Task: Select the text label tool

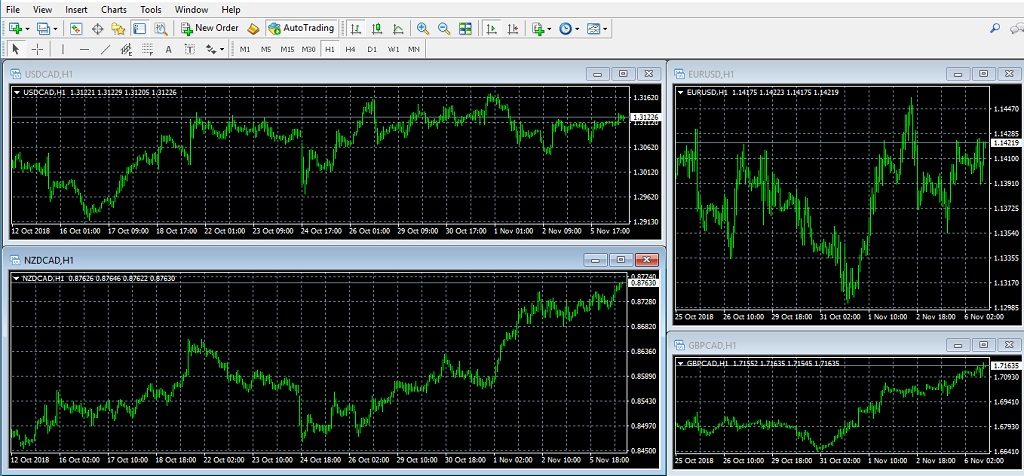Action: (168, 48)
